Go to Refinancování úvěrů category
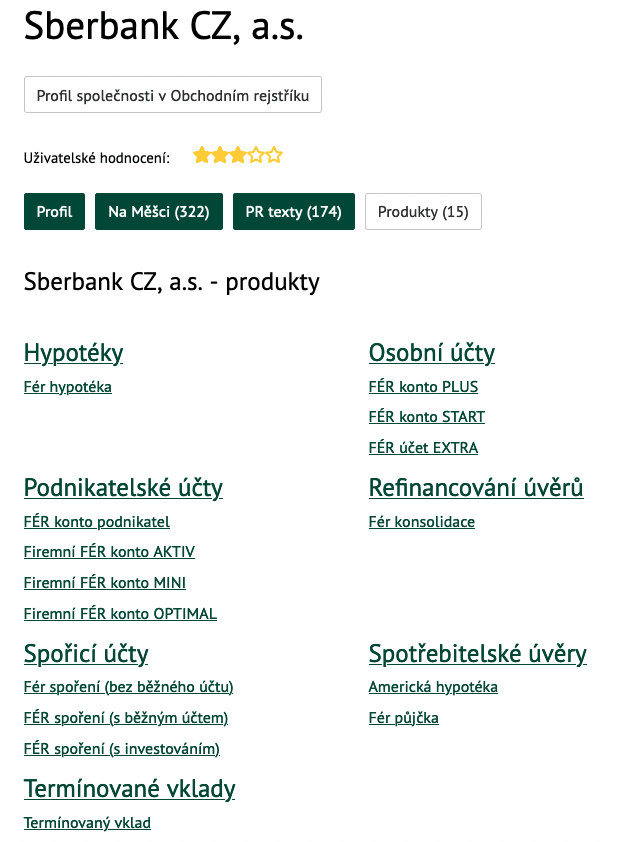629x842 pixels. point(476,488)
